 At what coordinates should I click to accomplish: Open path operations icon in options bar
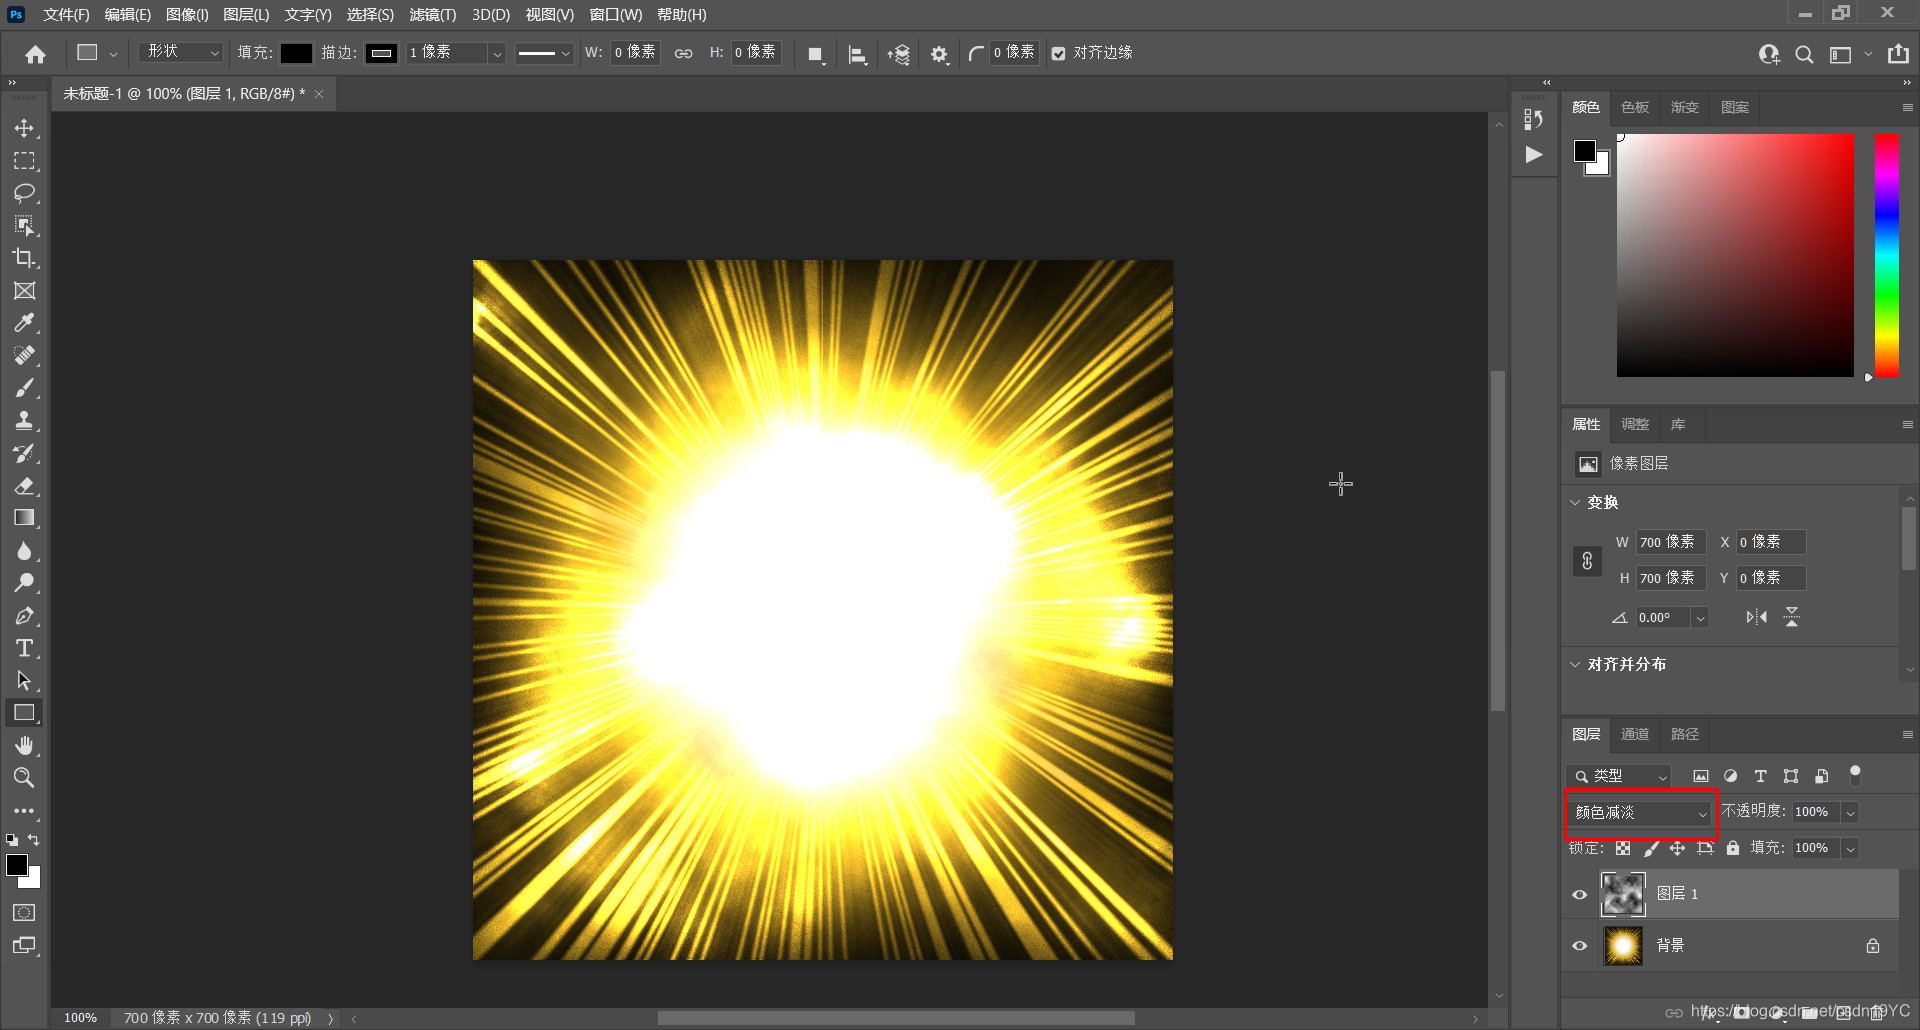tap(816, 54)
